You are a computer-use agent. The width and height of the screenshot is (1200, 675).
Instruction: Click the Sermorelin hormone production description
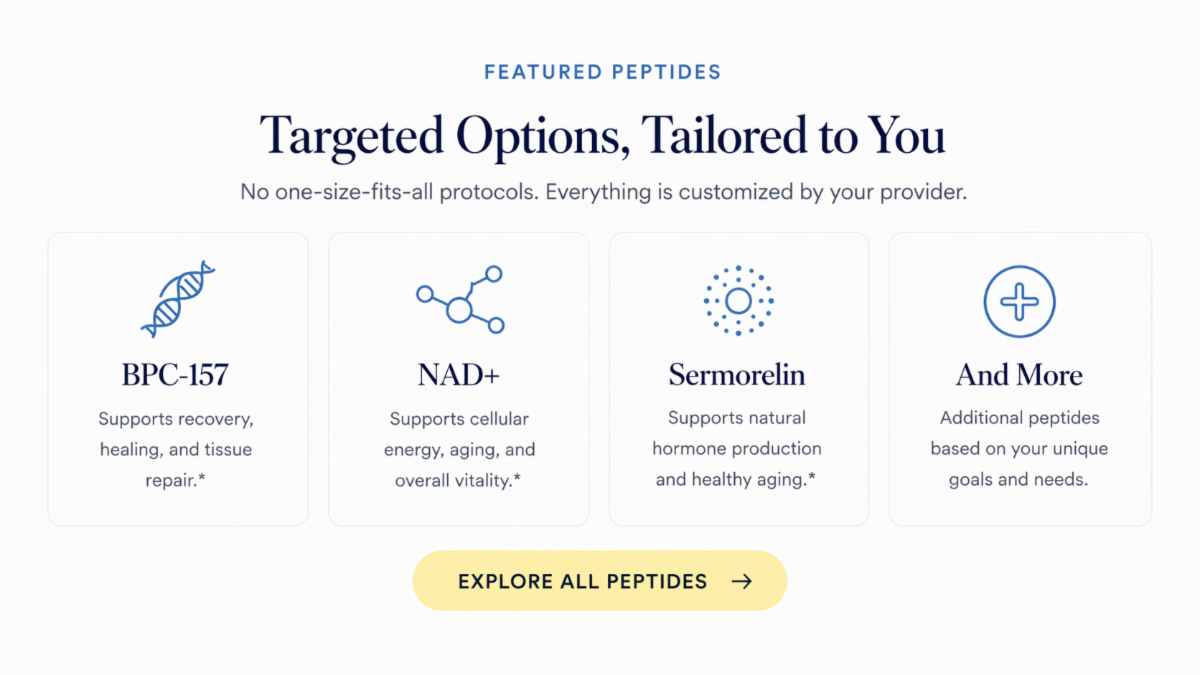(737, 449)
